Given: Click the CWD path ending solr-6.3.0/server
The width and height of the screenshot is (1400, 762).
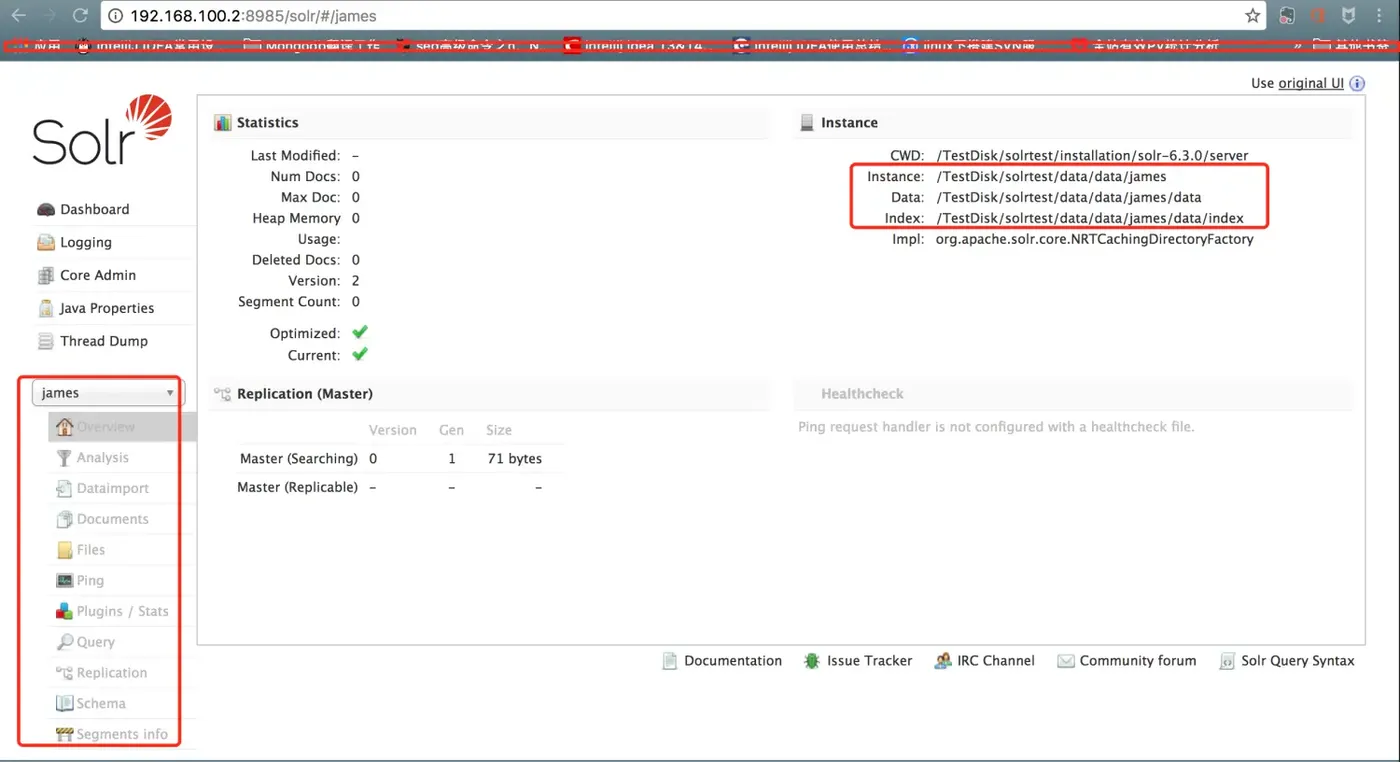Looking at the screenshot, I should pyautogui.click(x=1094, y=156).
